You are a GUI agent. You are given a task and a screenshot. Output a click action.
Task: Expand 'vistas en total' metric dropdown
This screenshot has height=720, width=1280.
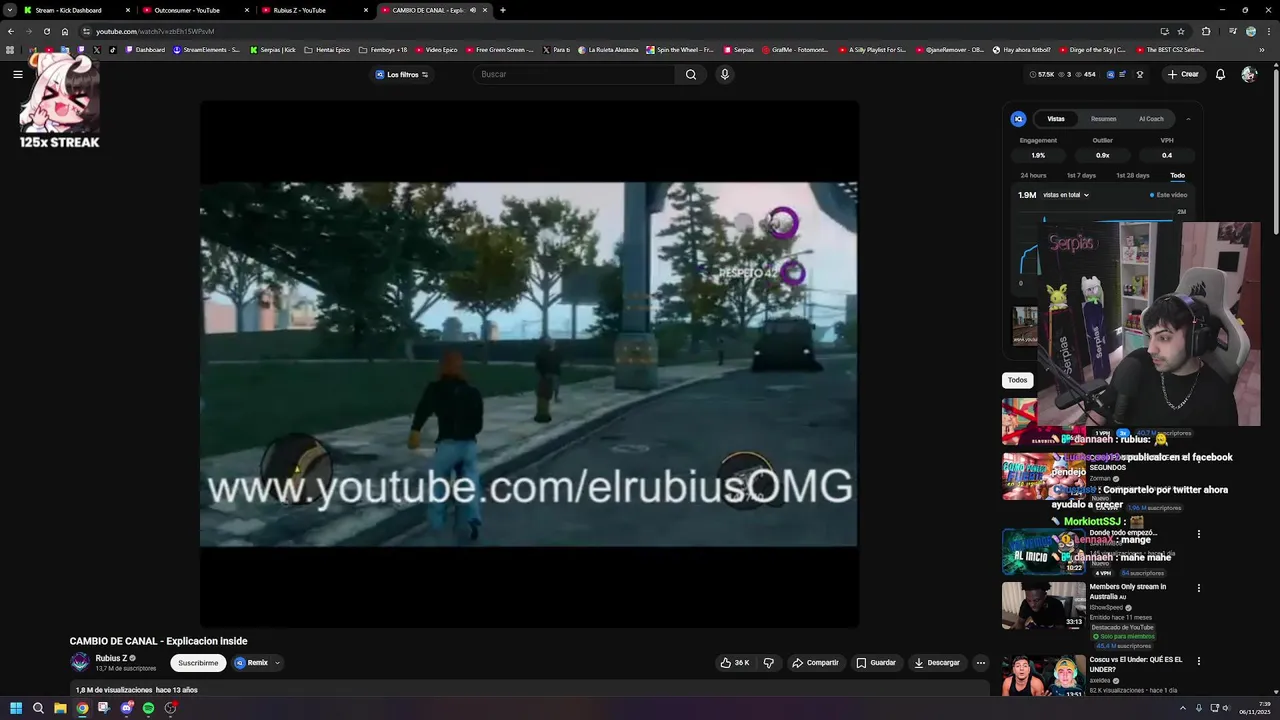point(1066,195)
